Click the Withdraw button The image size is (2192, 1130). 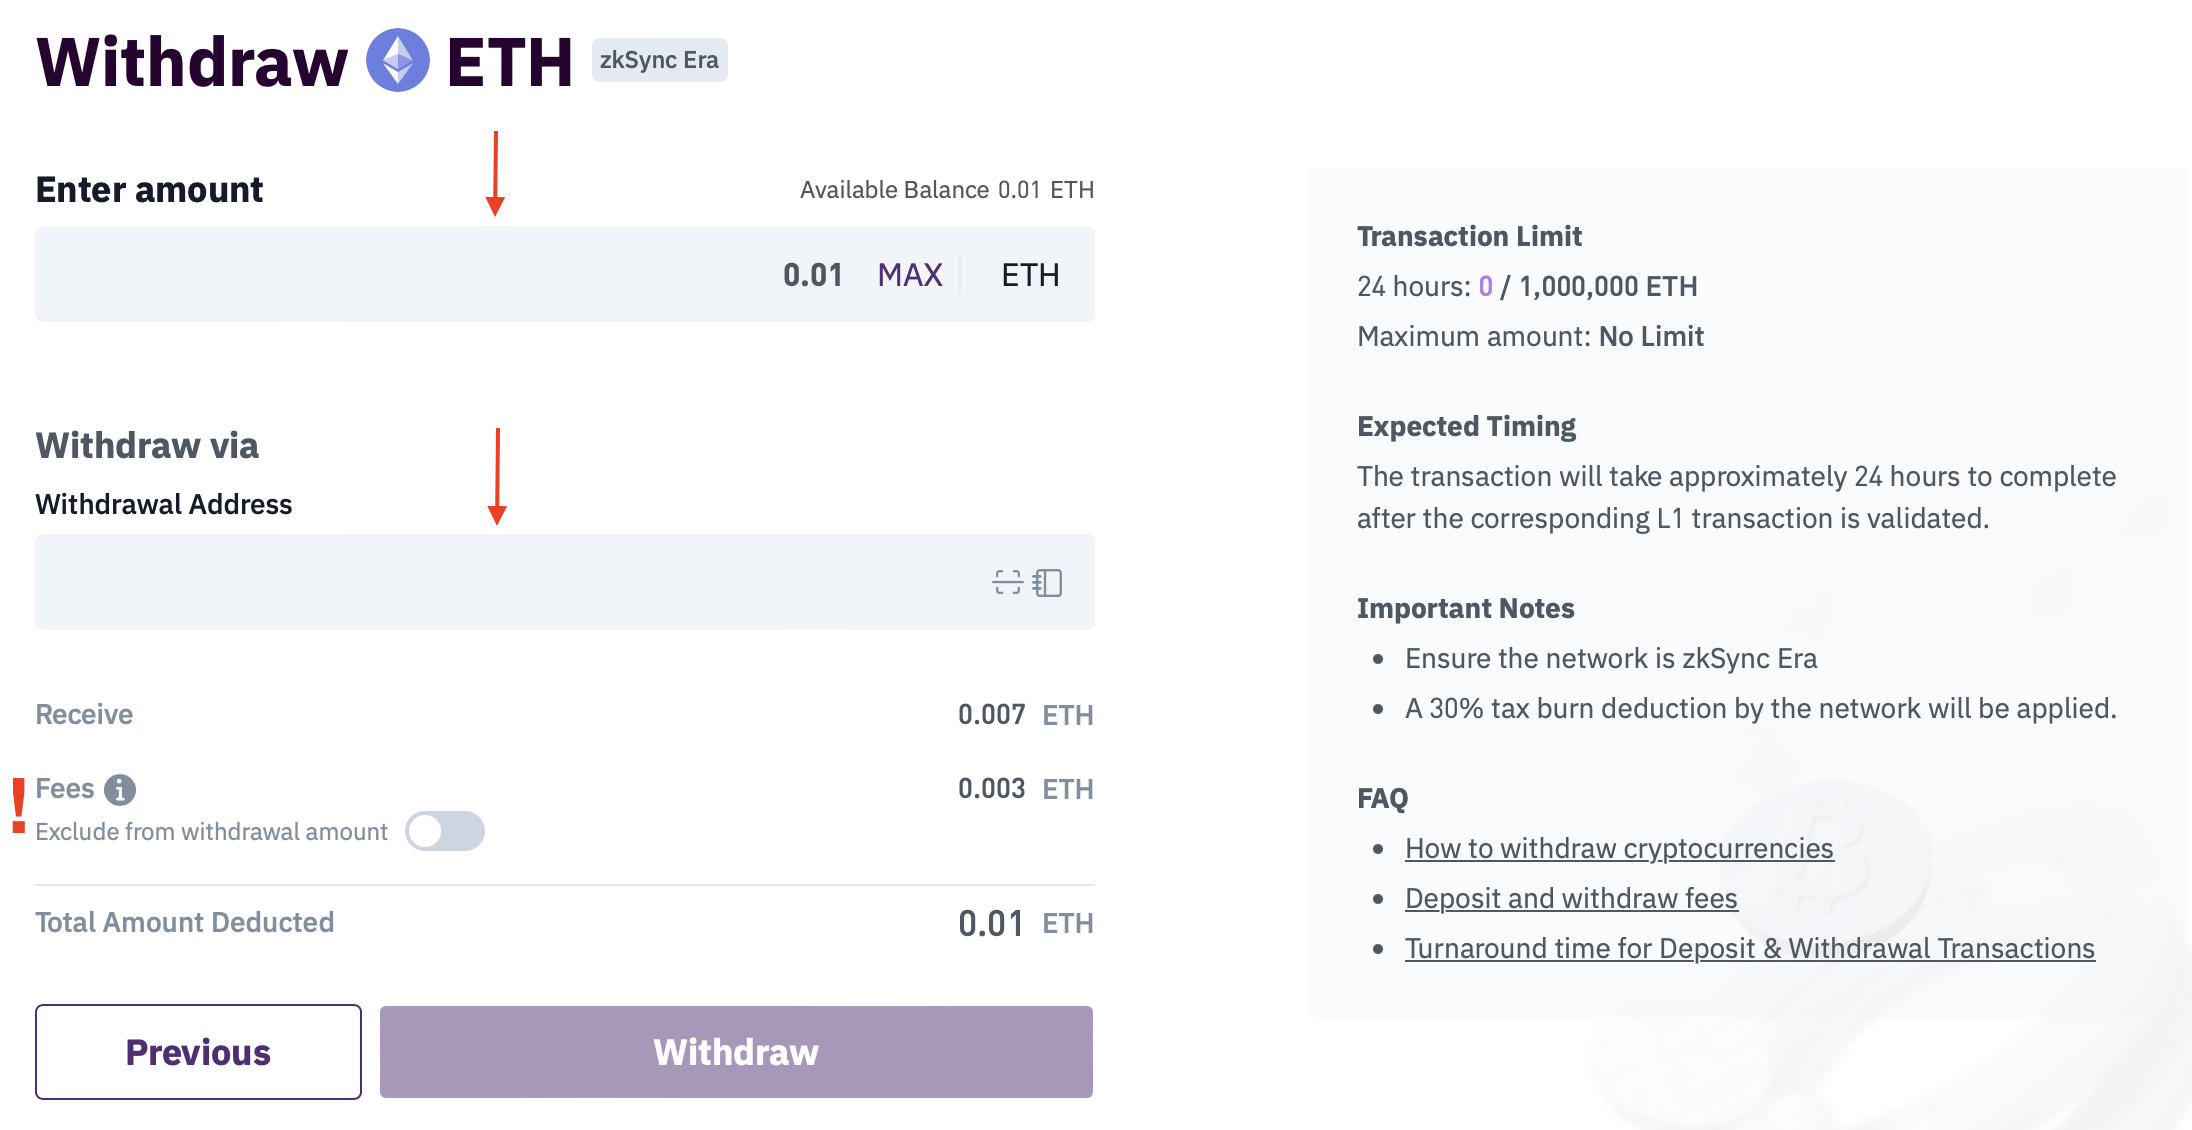tap(736, 1052)
